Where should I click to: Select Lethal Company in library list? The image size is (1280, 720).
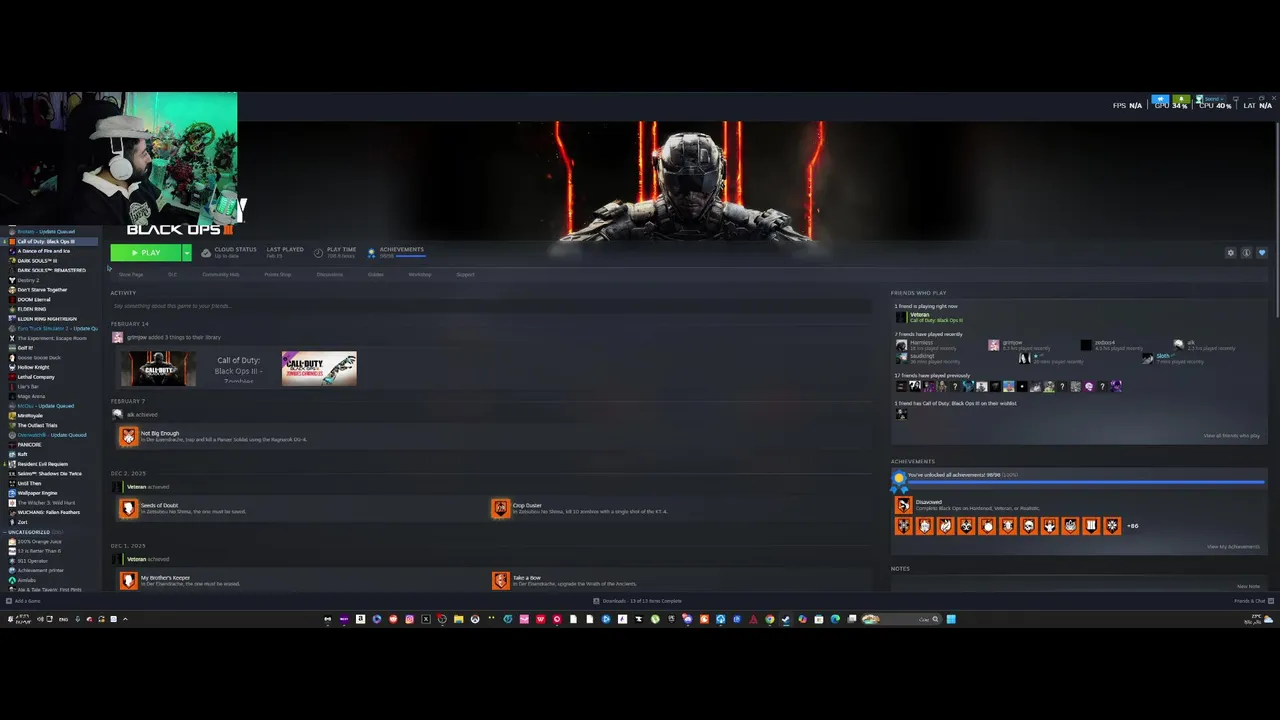pyautogui.click(x=36, y=377)
